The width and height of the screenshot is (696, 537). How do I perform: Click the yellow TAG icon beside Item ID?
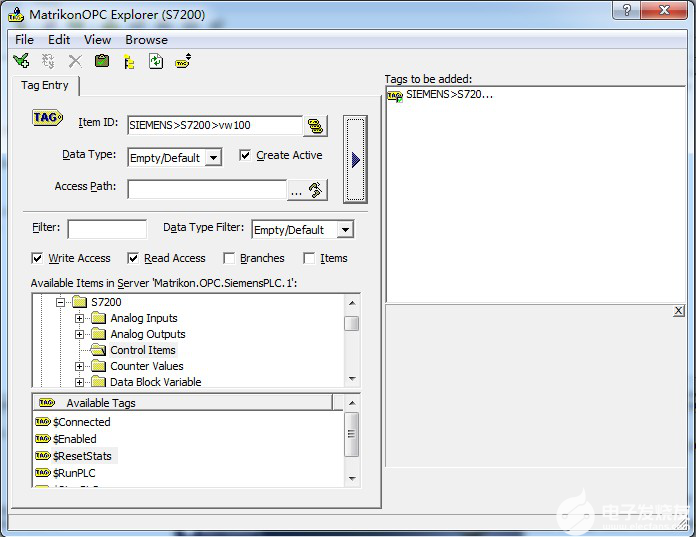tap(47, 118)
